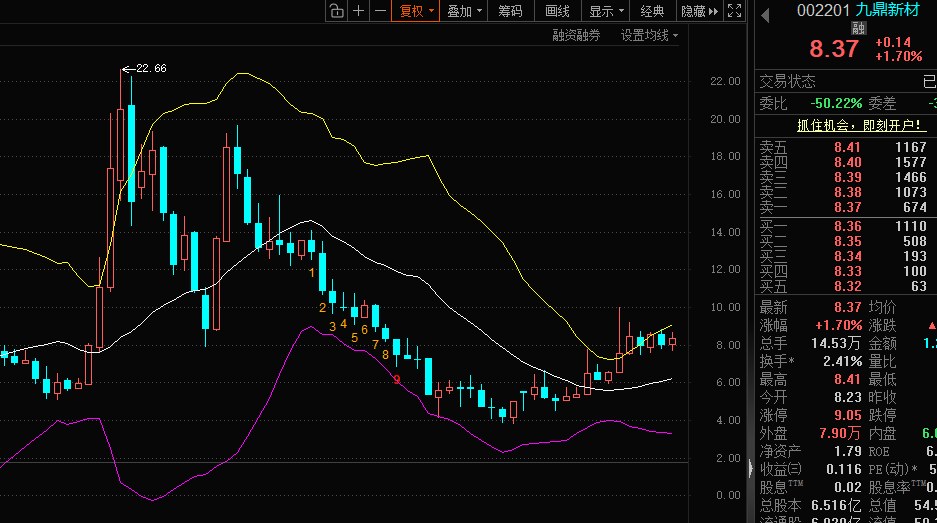The height and width of the screenshot is (523, 937).
Task: Click sell-four price 8.40
Action: coord(847,162)
